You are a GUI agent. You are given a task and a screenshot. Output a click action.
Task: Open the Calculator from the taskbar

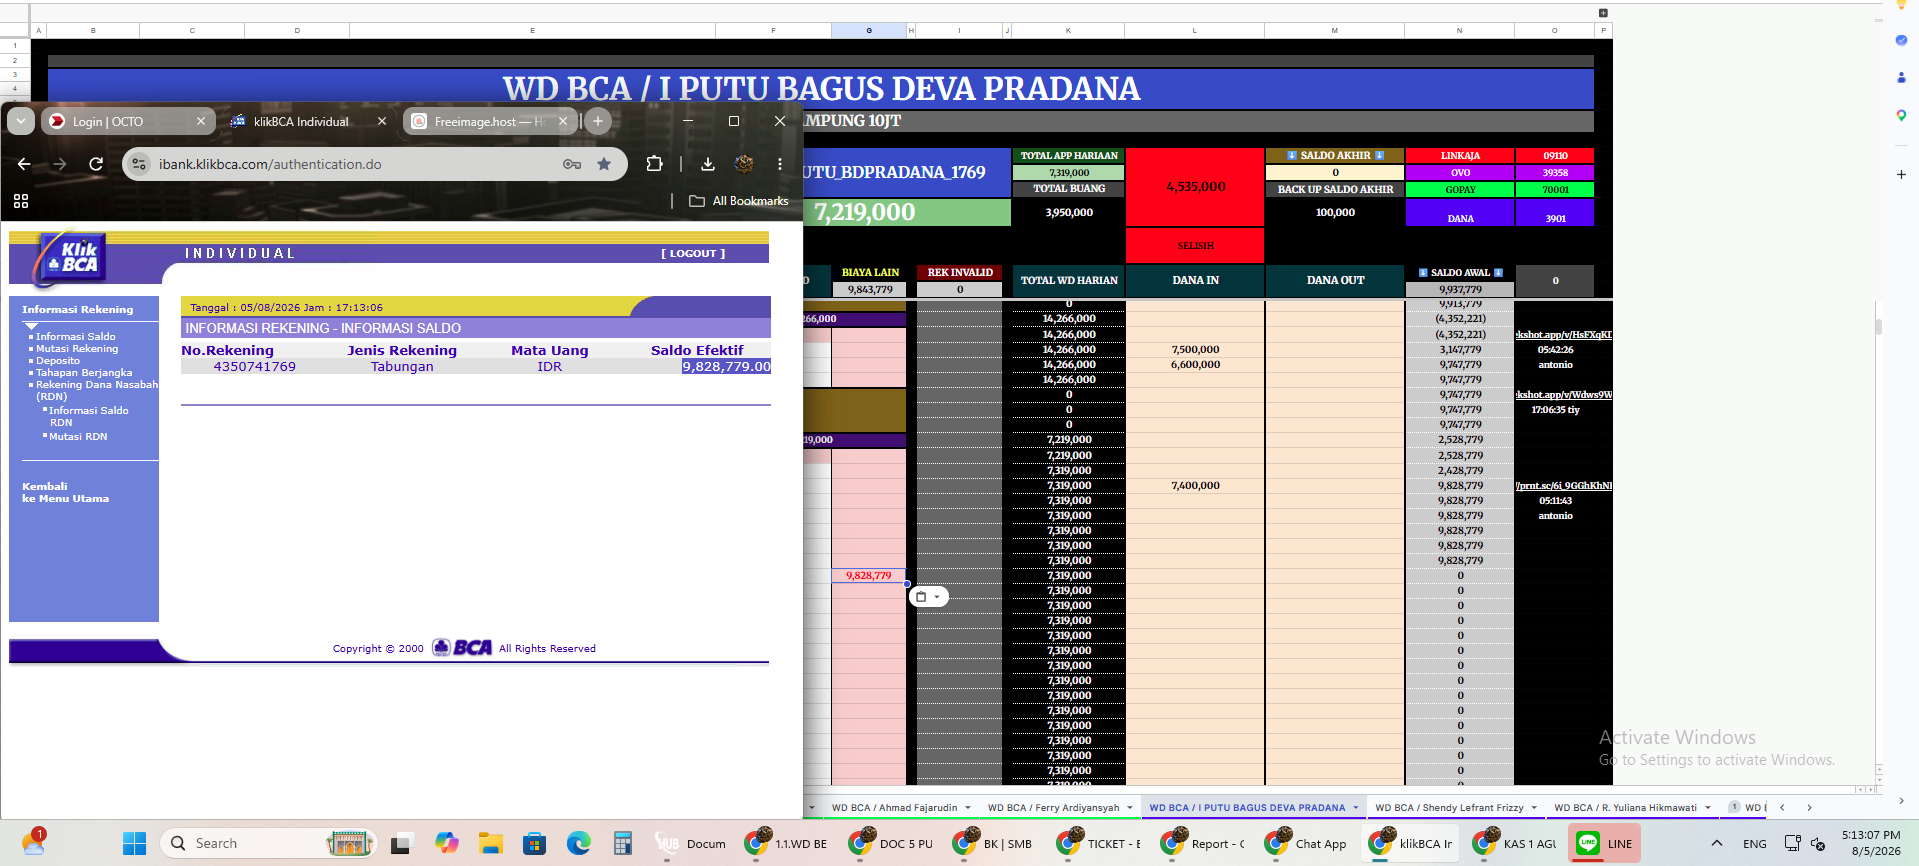pos(623,844)
